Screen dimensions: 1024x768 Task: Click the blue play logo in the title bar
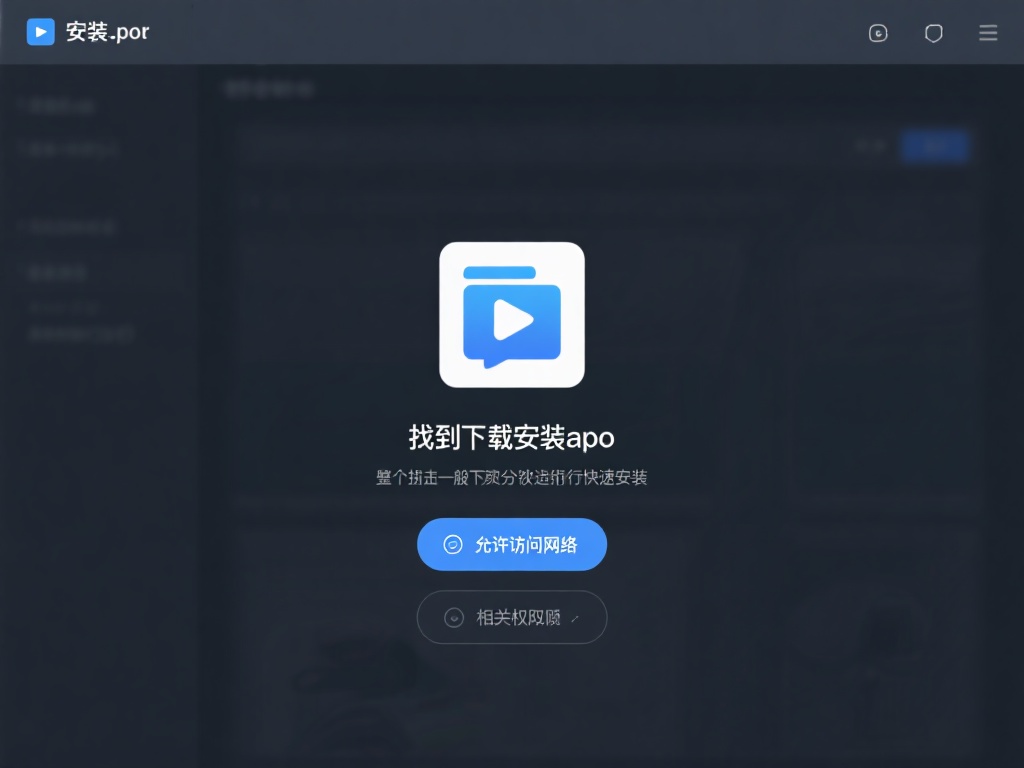pos(41,32)
